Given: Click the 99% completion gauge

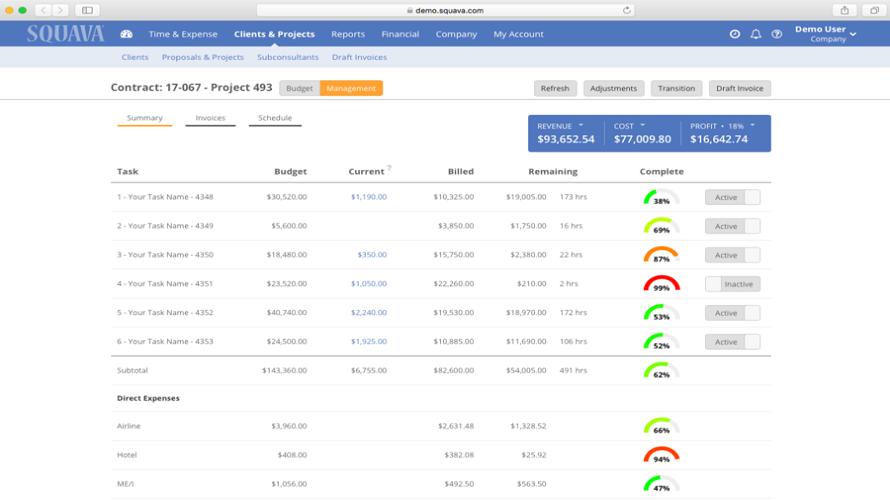Looking at the screenshot, I should point(661,284).
